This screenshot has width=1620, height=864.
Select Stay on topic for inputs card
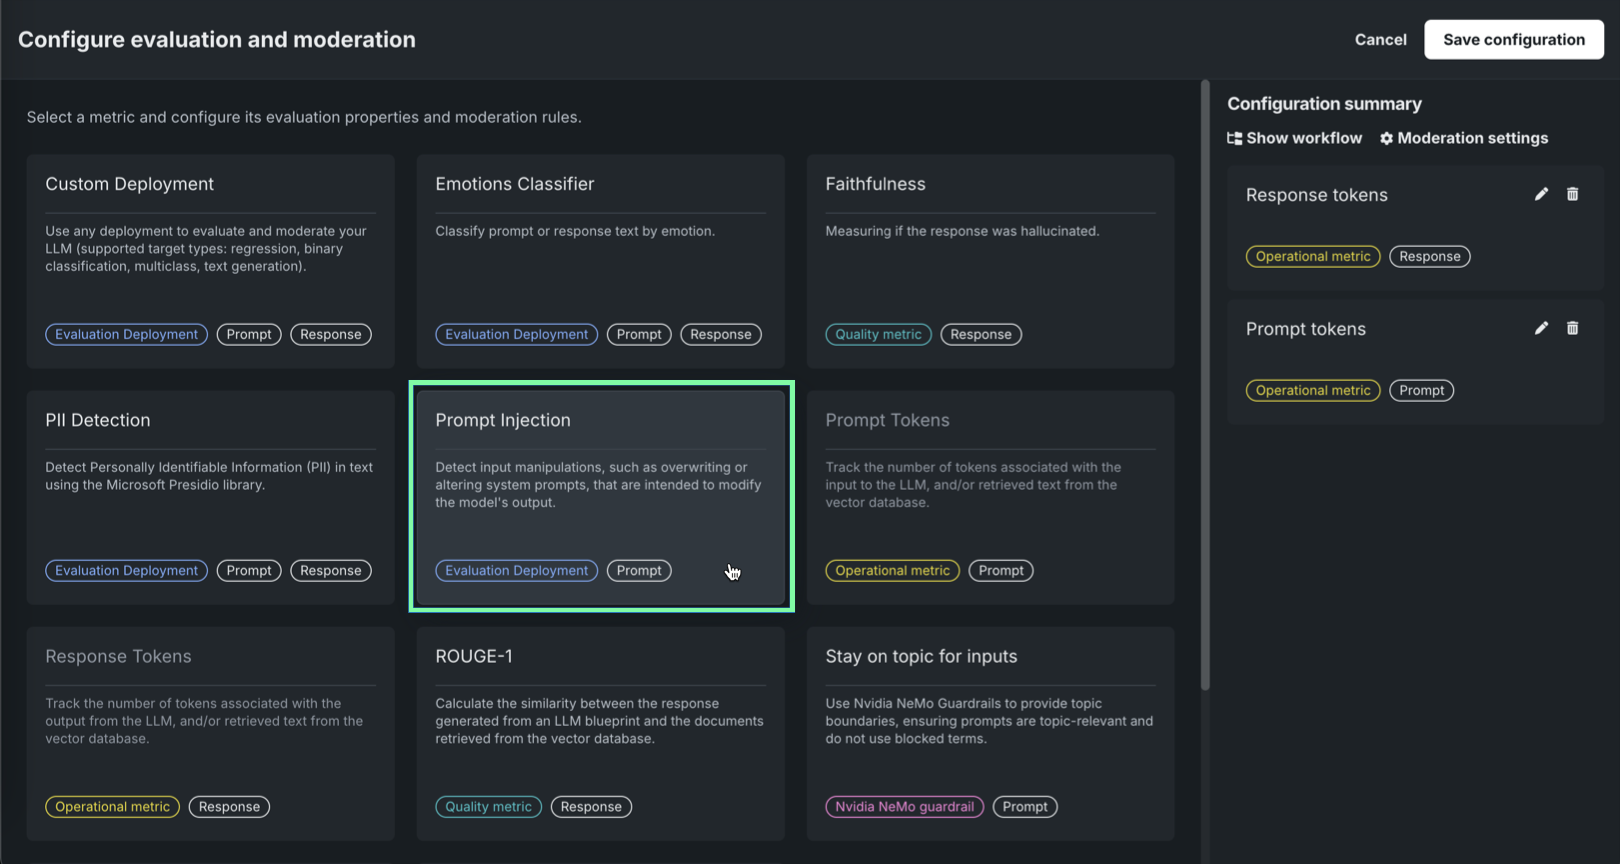(990, 733)
